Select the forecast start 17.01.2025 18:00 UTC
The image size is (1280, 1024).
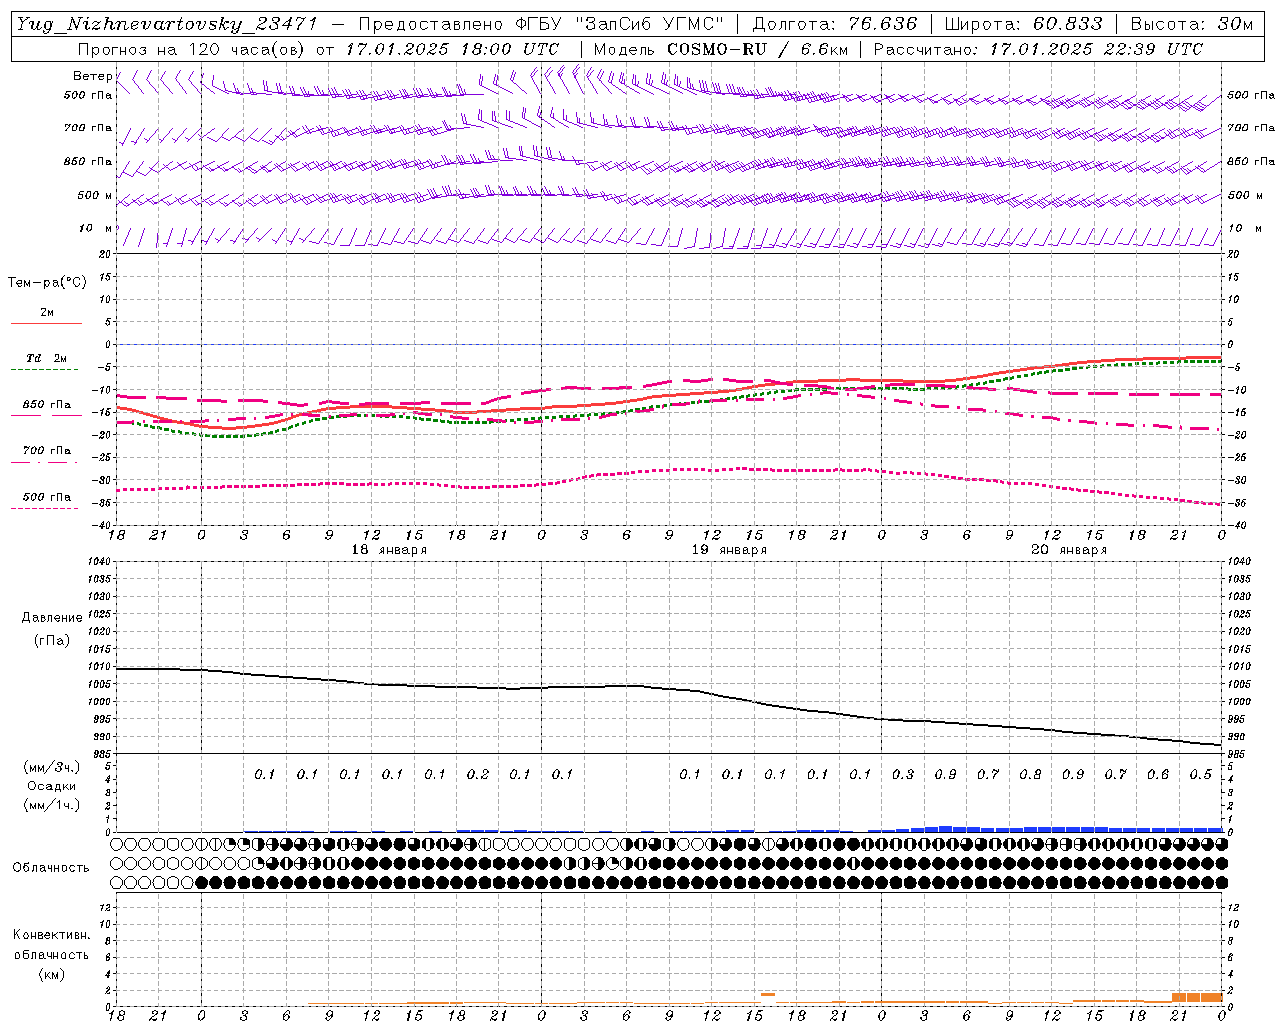pos(452,48)
